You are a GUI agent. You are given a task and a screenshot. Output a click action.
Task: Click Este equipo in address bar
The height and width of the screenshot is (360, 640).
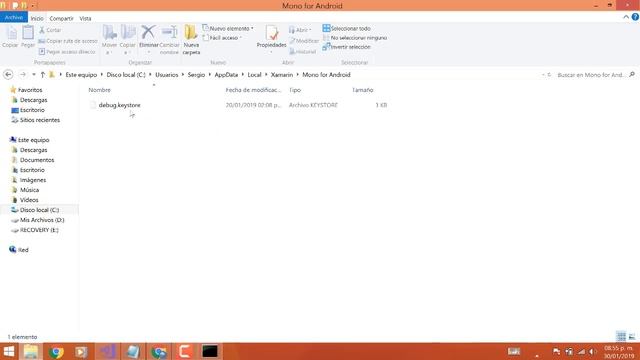81,75
